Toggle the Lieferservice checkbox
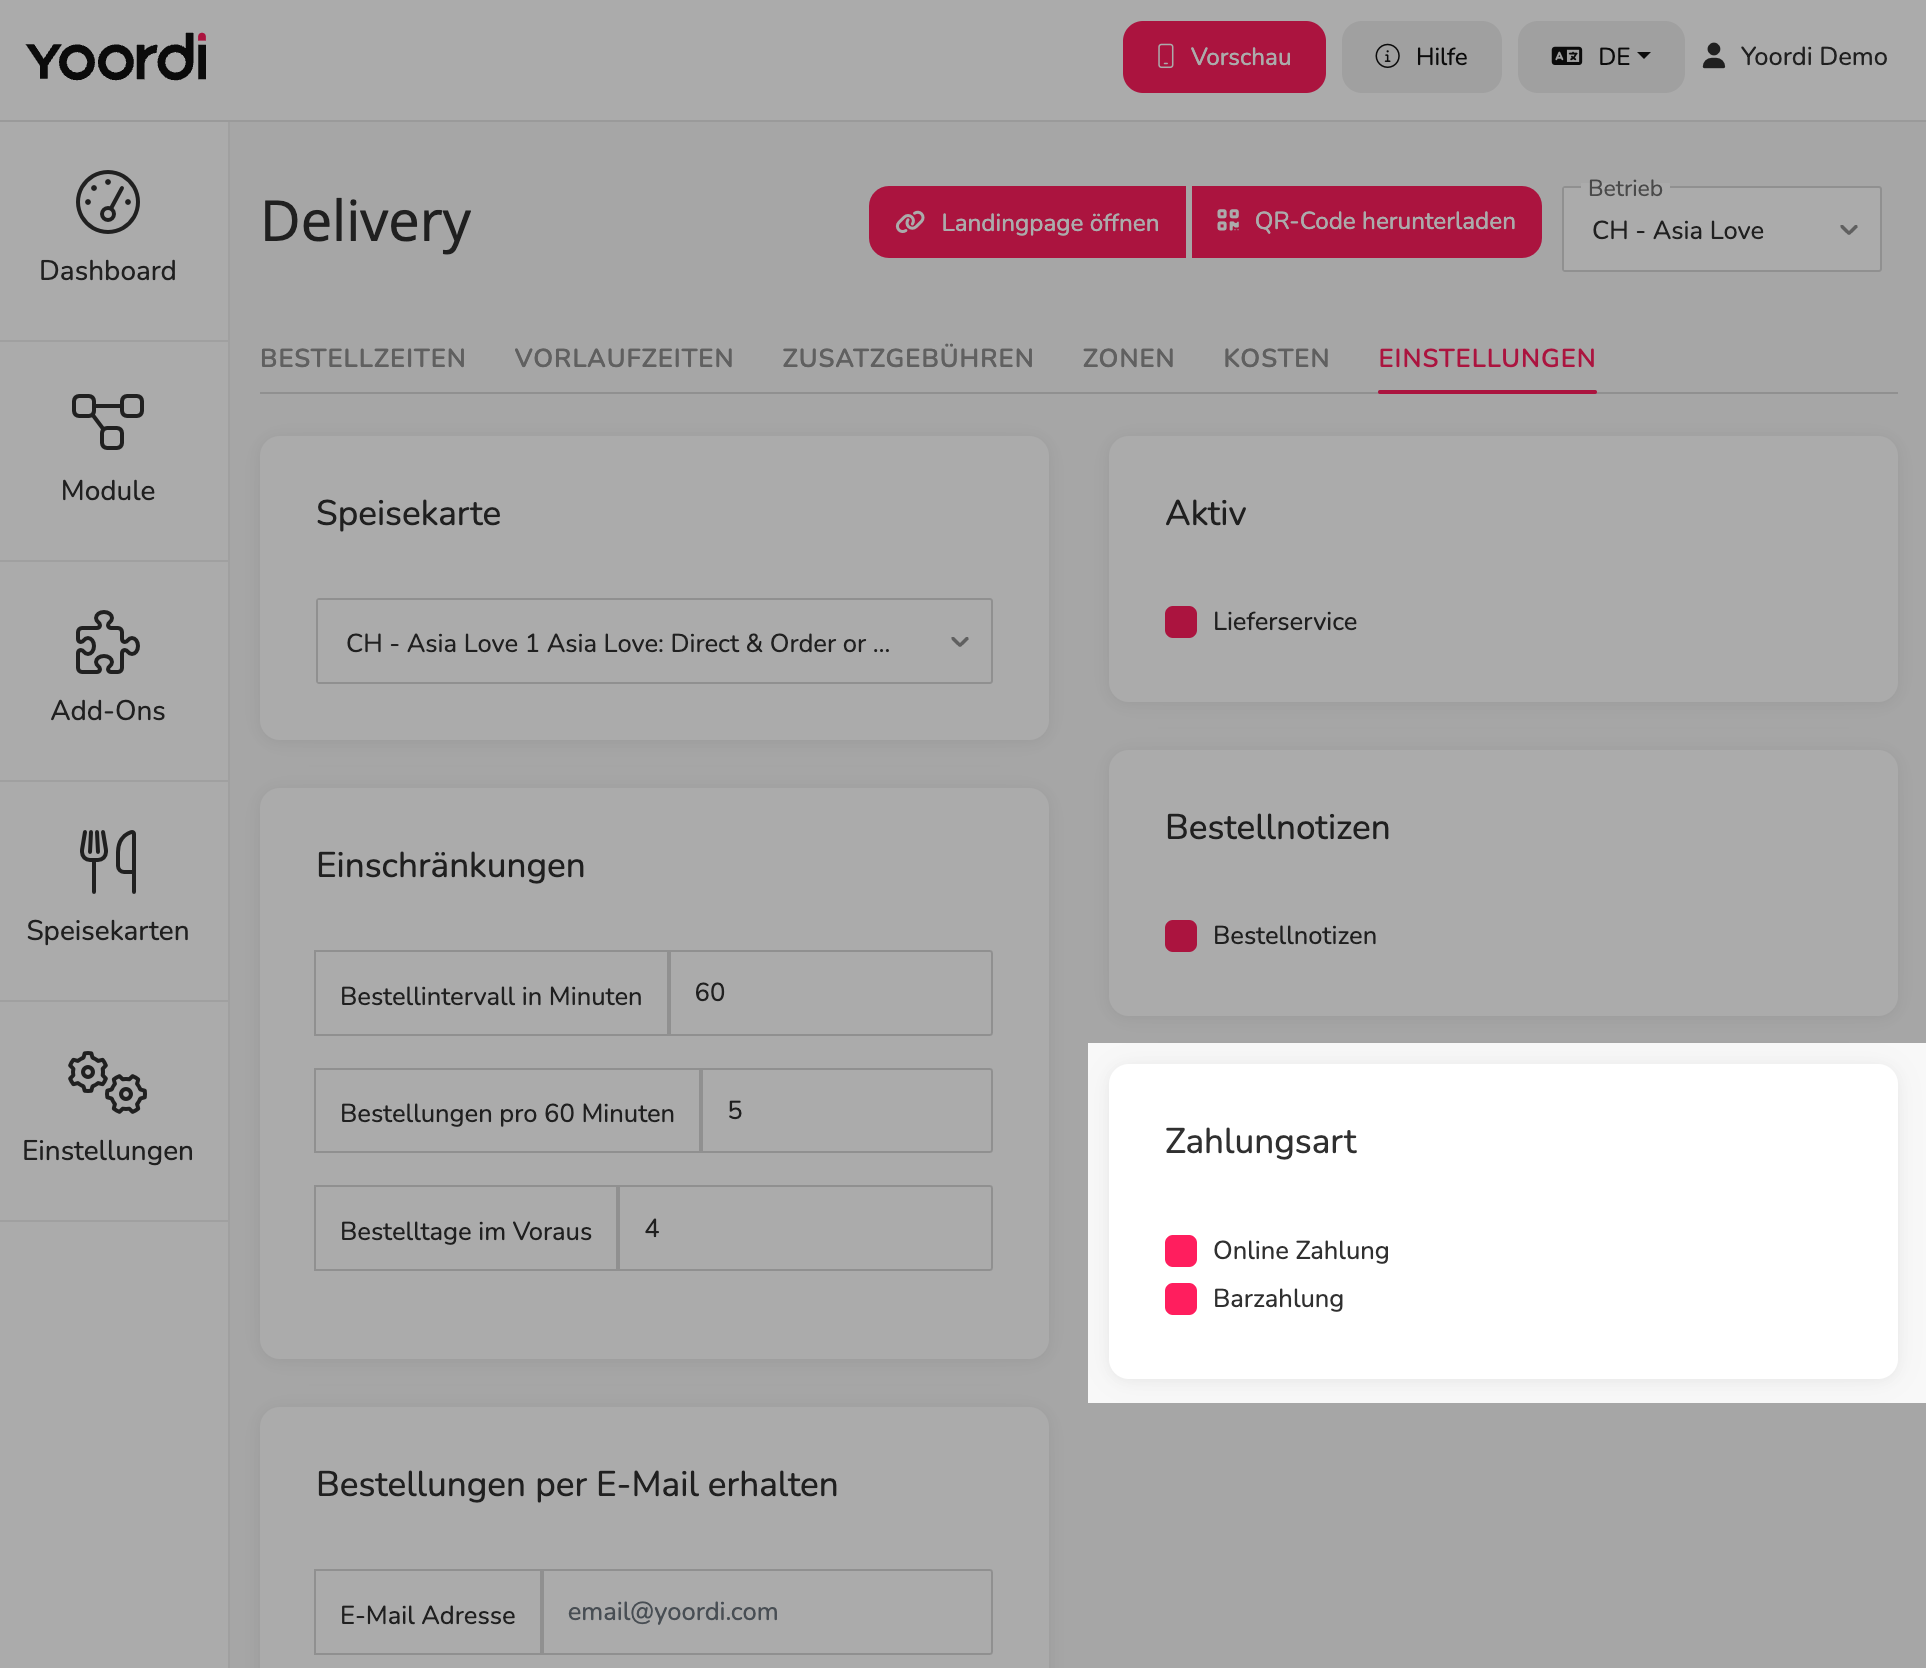The width and height of the screenshot is (1926, 1668). (1181, 621)
